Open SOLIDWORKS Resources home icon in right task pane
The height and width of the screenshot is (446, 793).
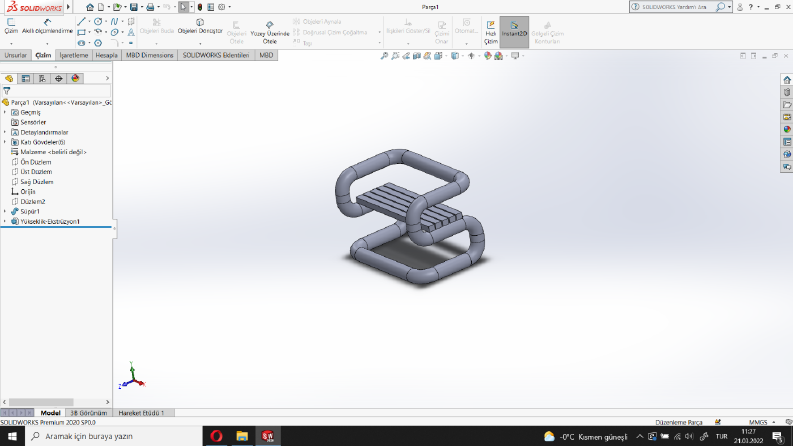pyautogui.click(x=787, y=80)
